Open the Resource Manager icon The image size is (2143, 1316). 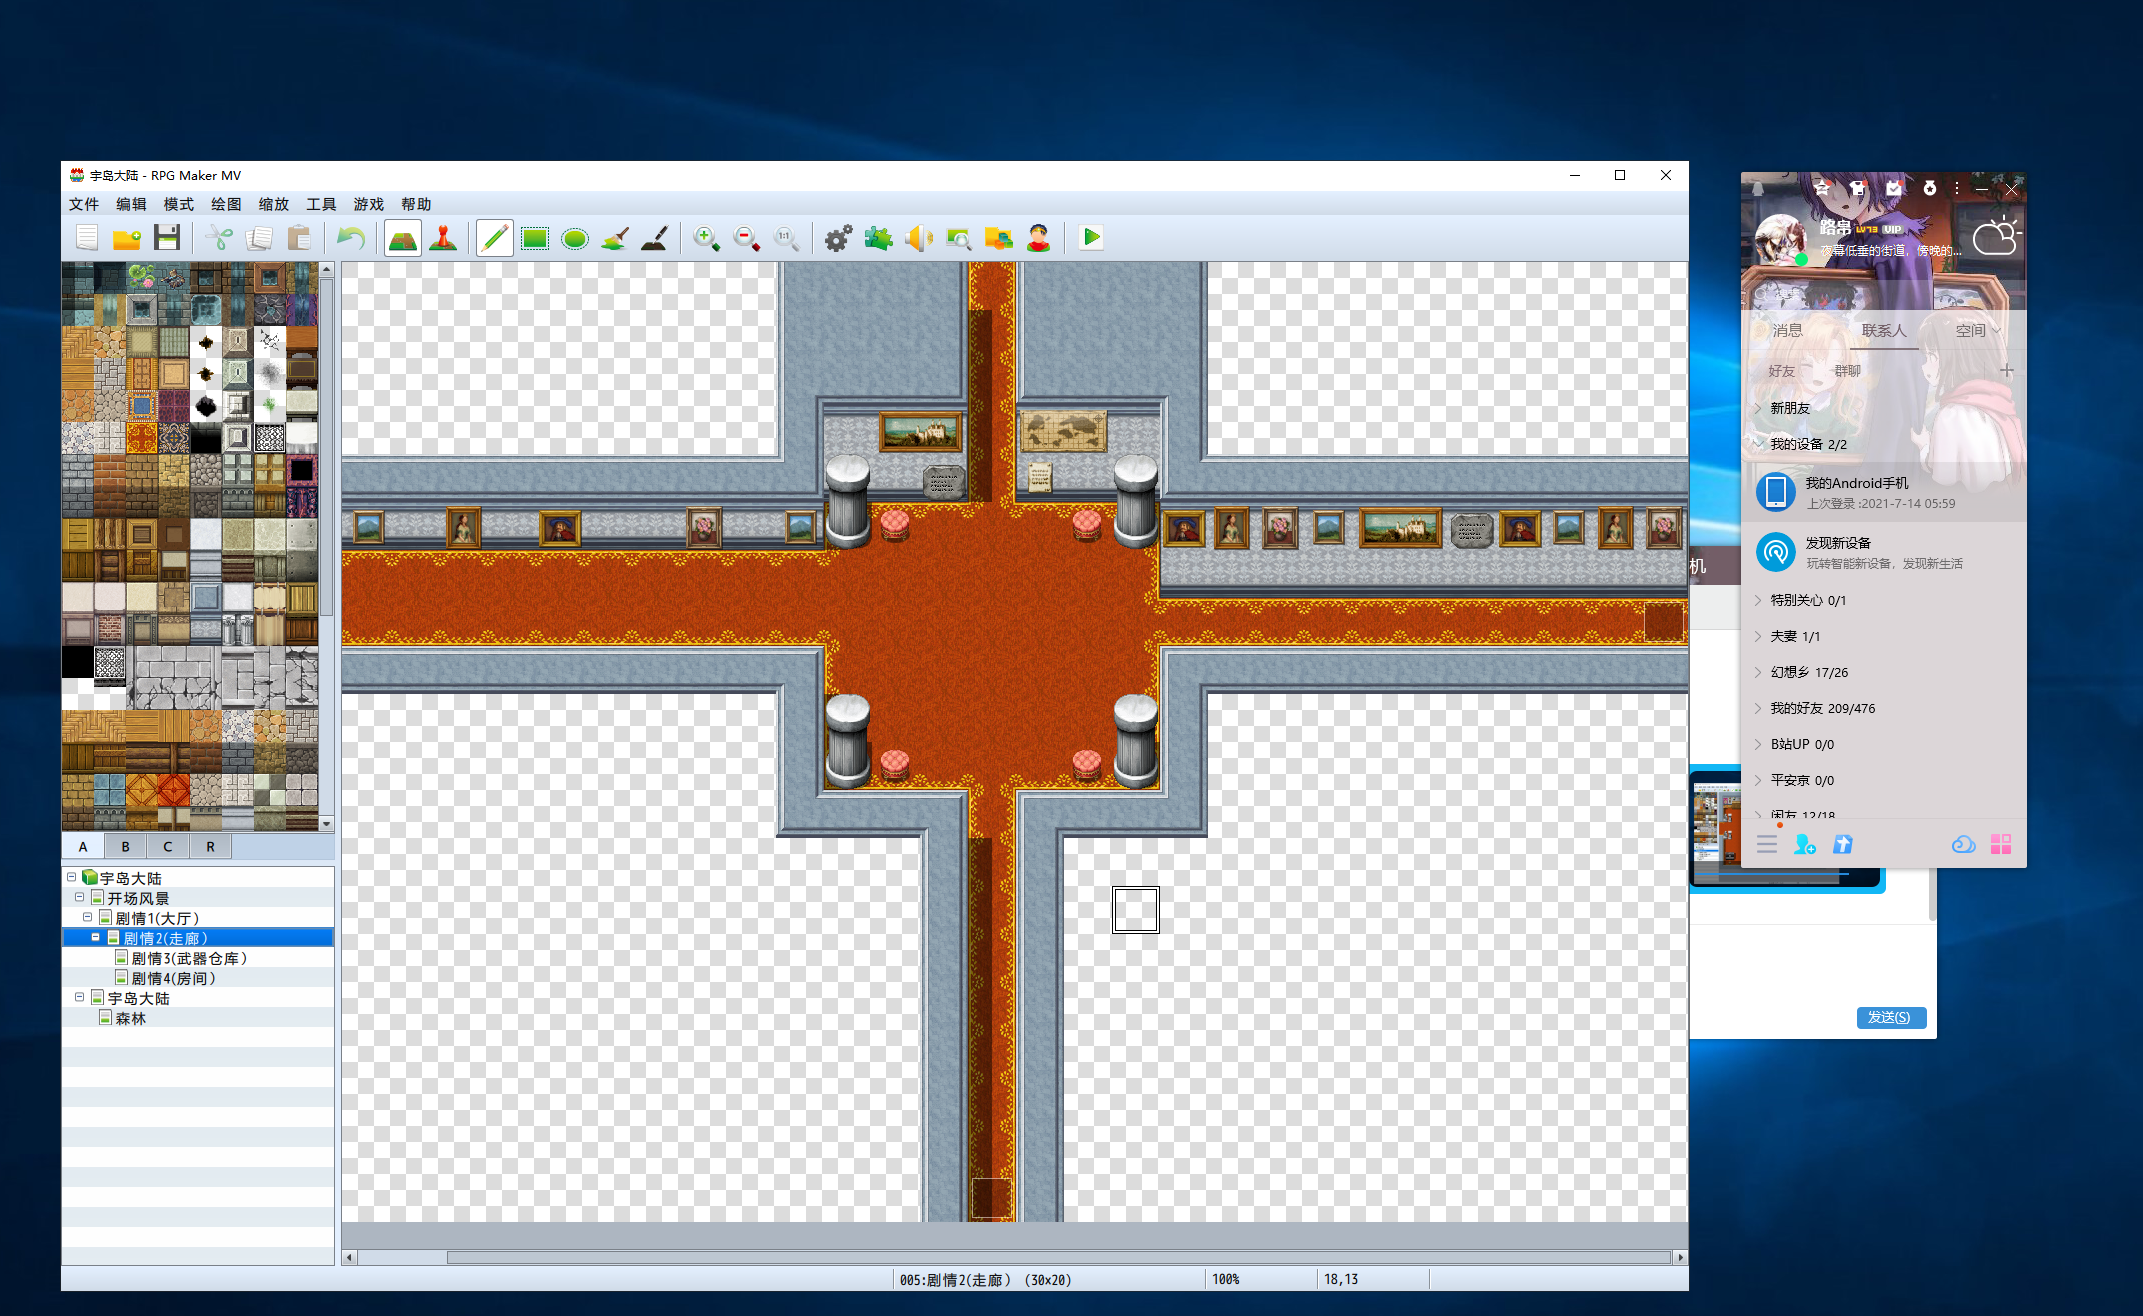click(x=999, y=238)
